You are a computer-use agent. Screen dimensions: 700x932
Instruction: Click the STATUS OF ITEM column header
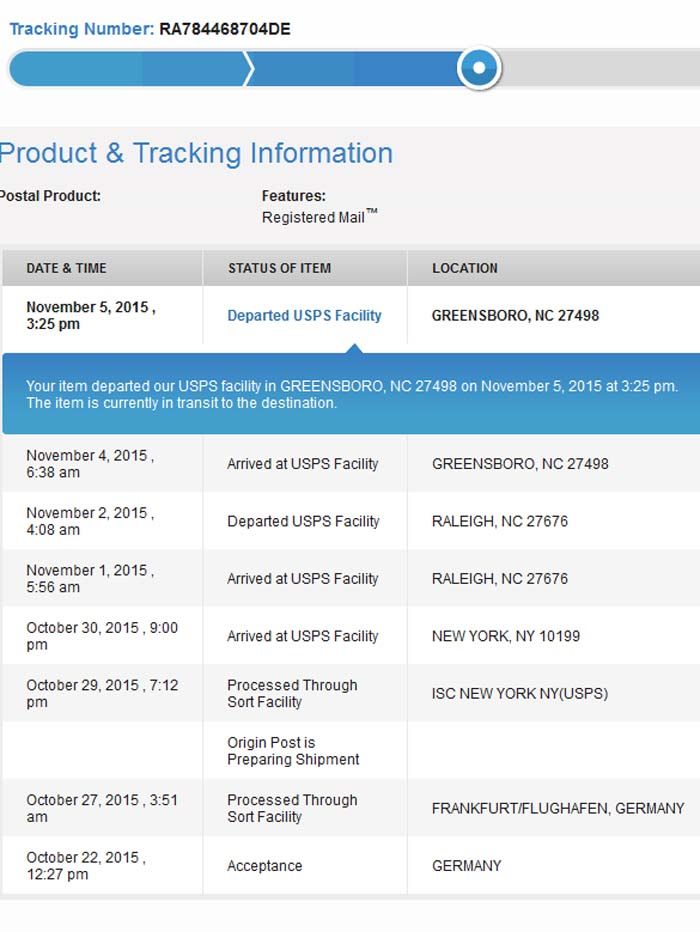point(279,268)
